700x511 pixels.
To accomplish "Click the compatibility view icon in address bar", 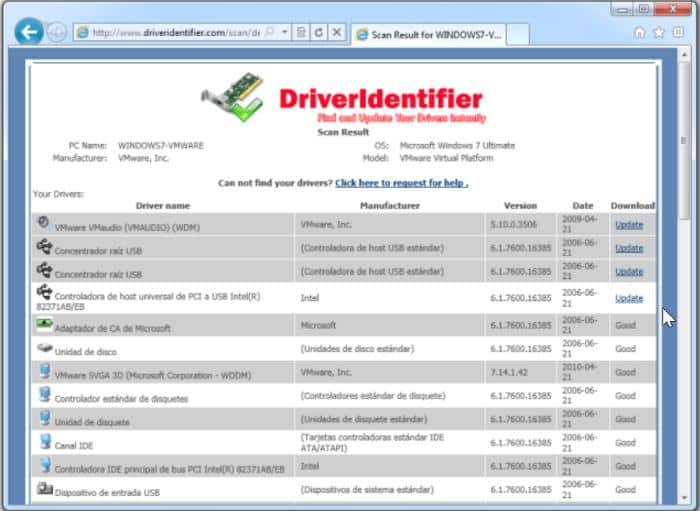I will pyautogui.click(x=301, y=32).
